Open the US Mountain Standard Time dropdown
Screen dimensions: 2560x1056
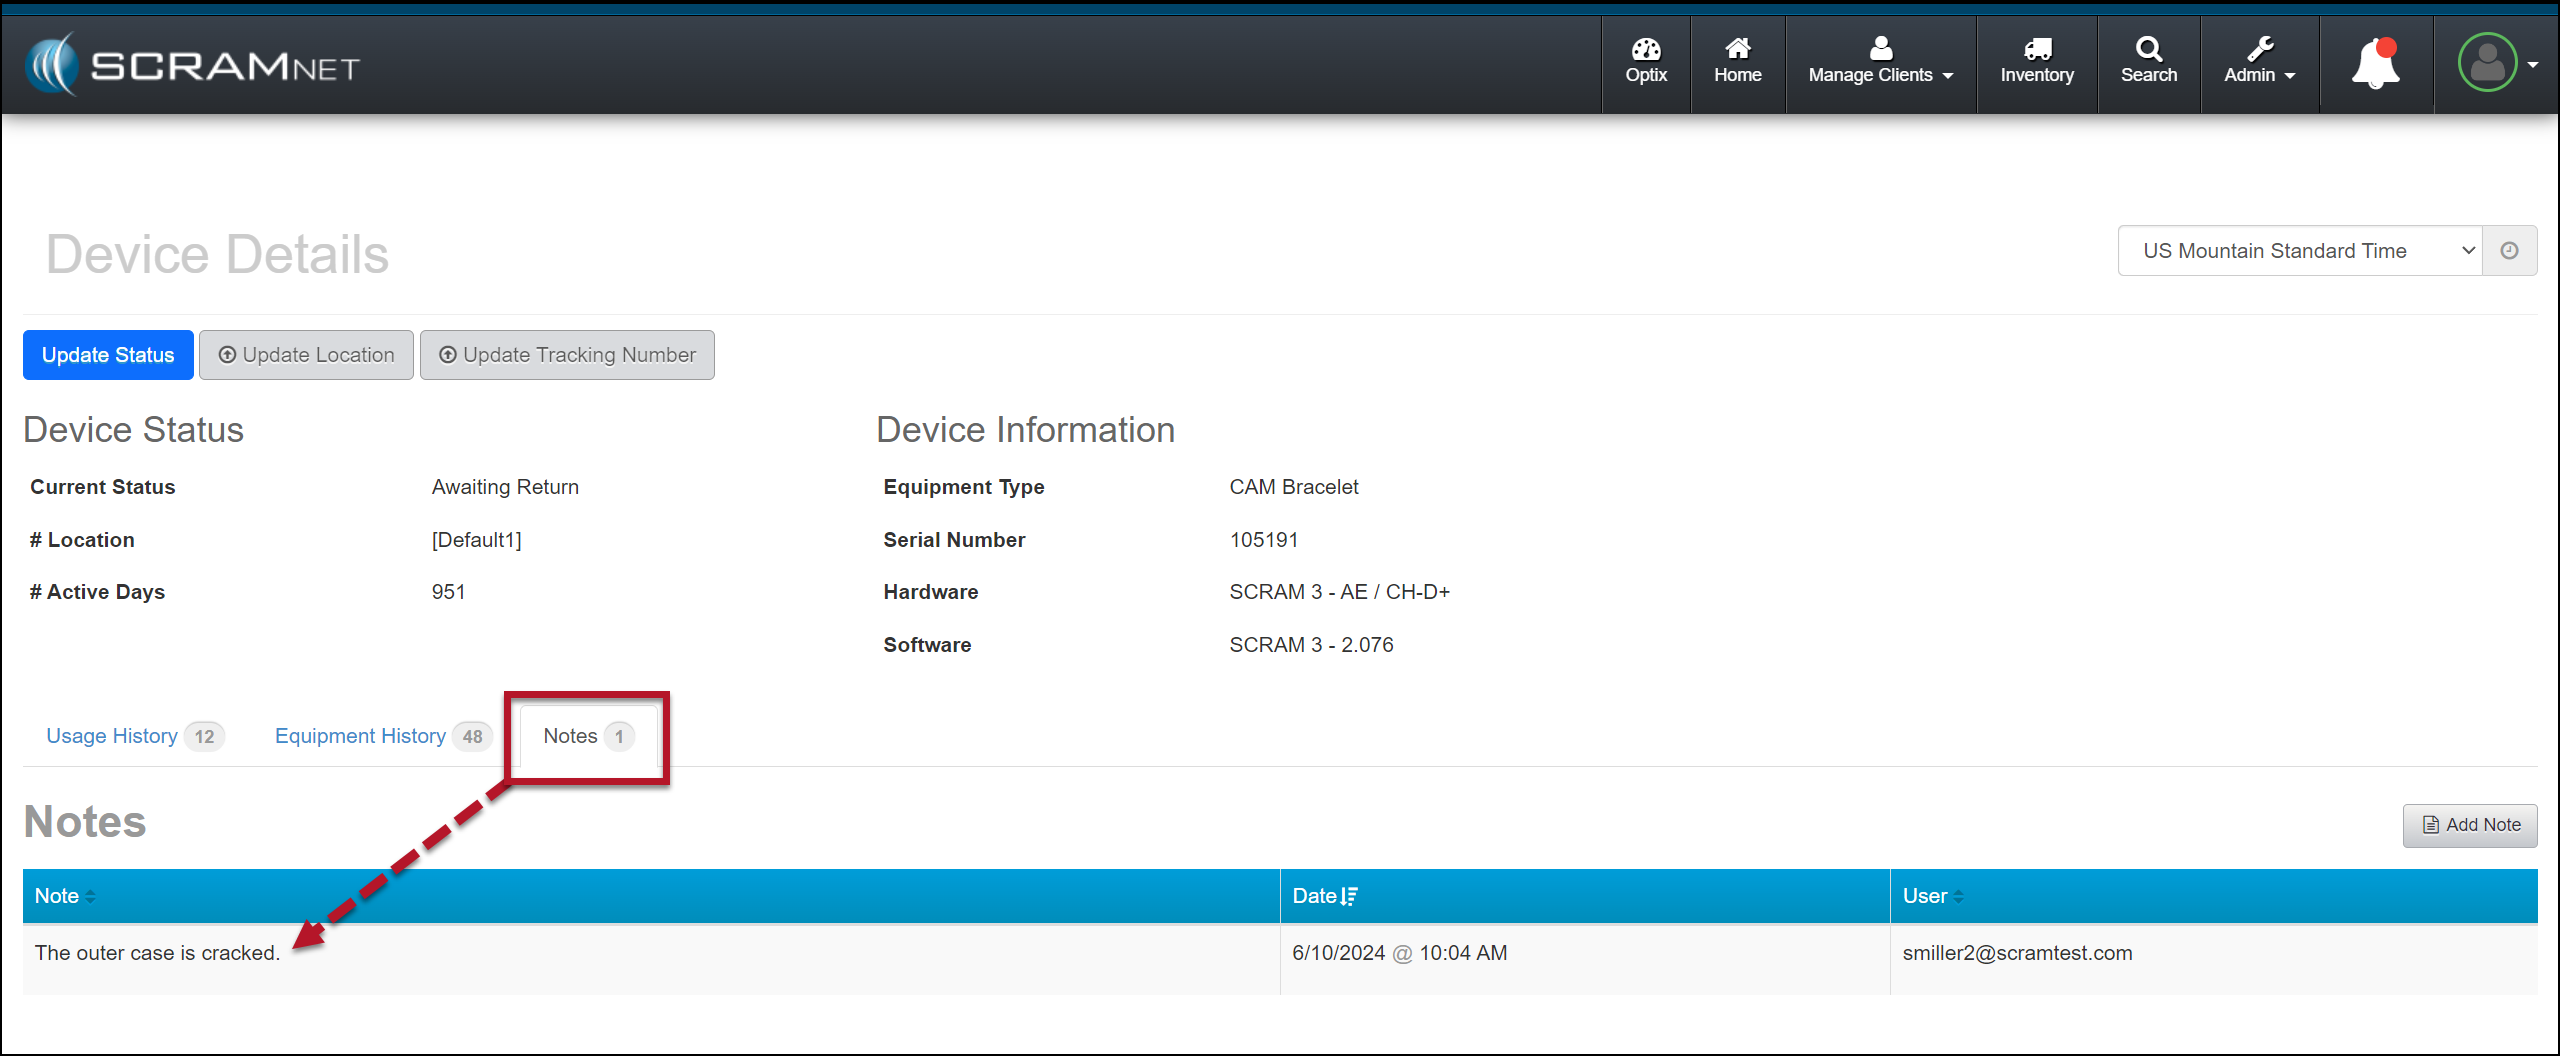2298,251
